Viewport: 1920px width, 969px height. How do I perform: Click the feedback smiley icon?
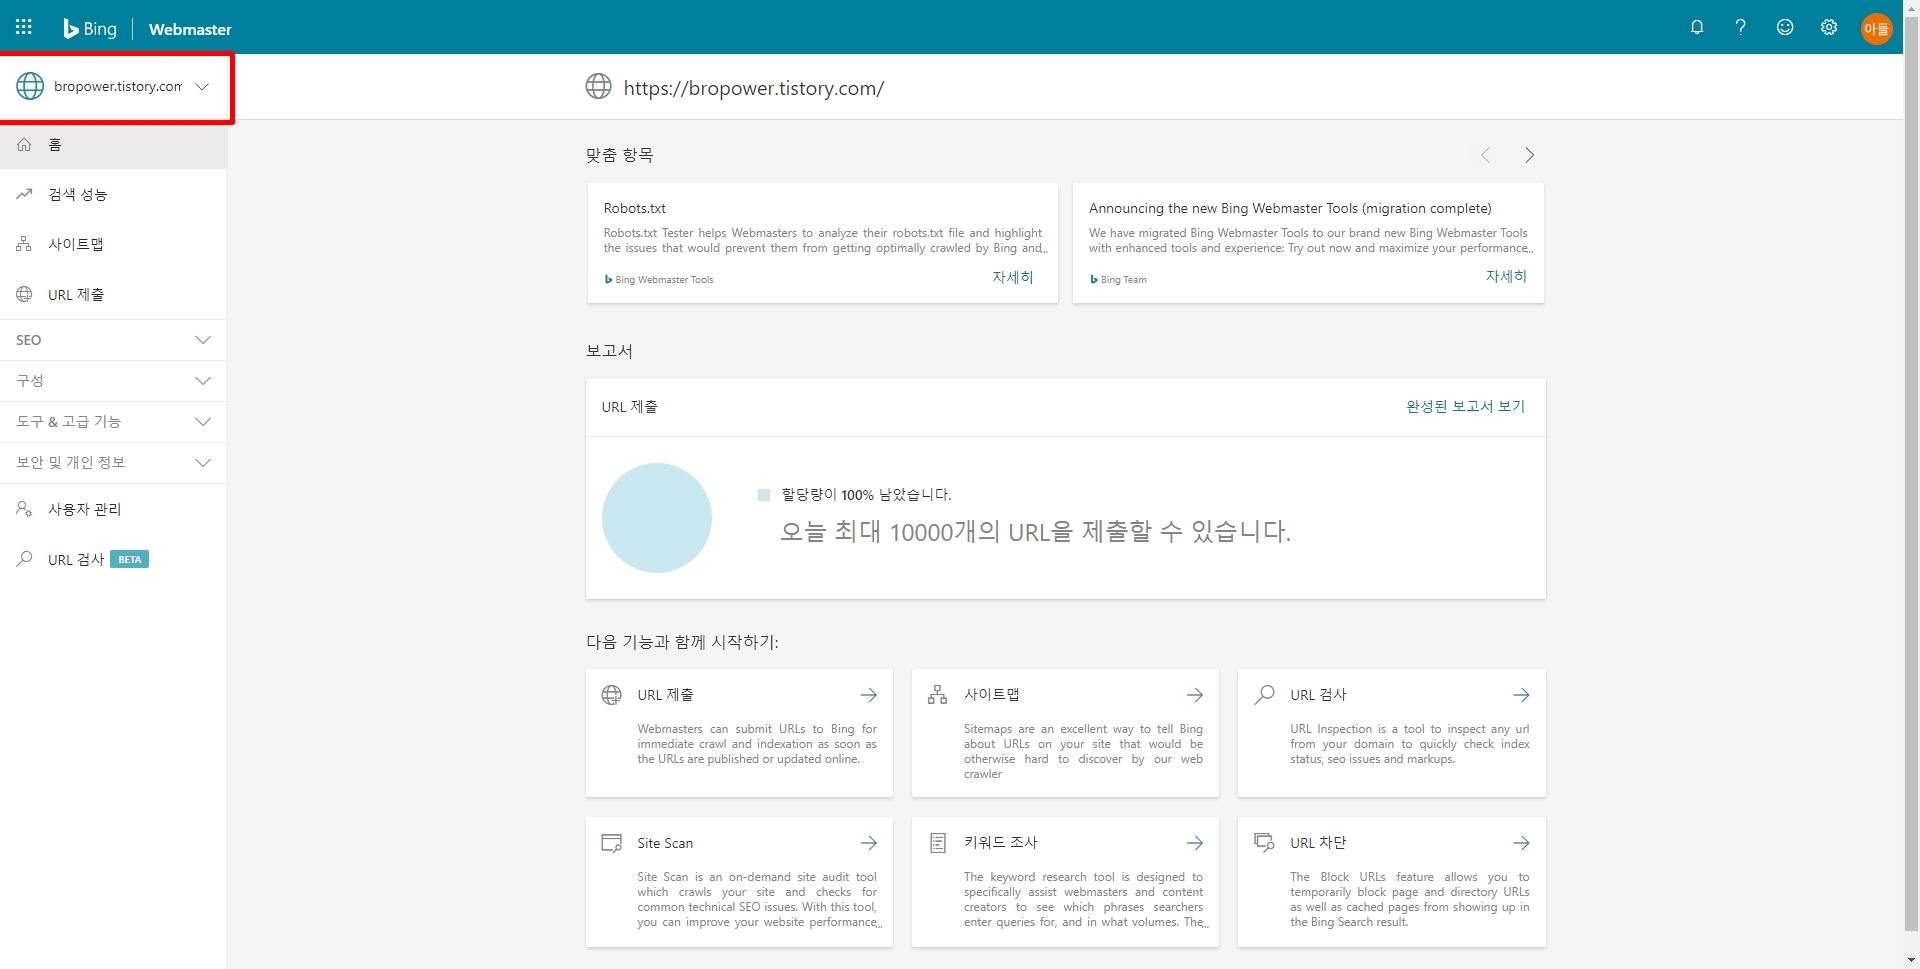tap(1785, 27)
